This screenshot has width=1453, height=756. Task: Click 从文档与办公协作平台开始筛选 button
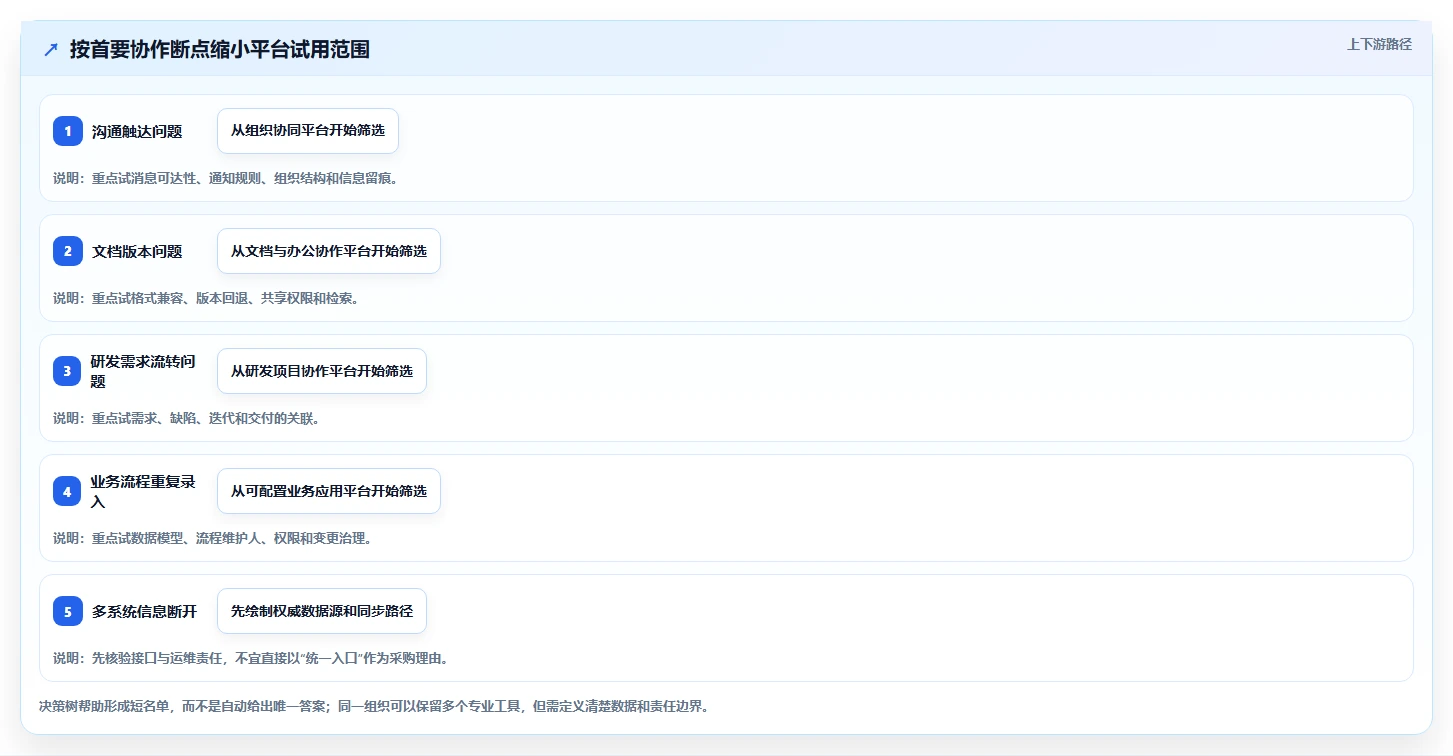click(329, 251)
